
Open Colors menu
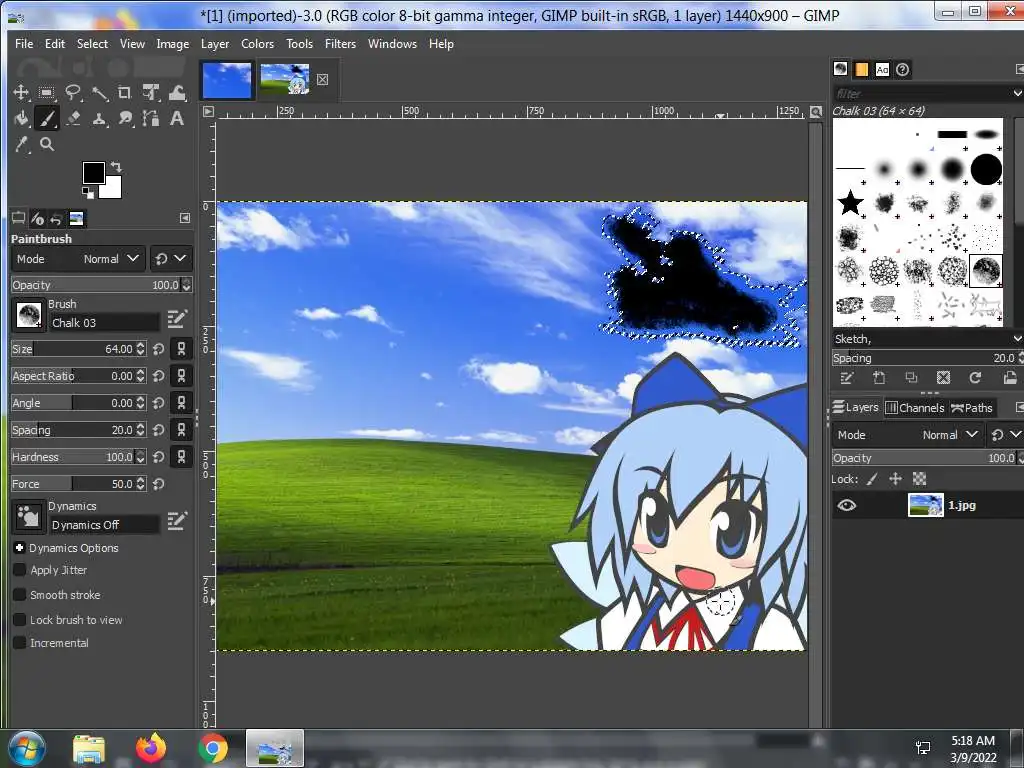[257, 44]
